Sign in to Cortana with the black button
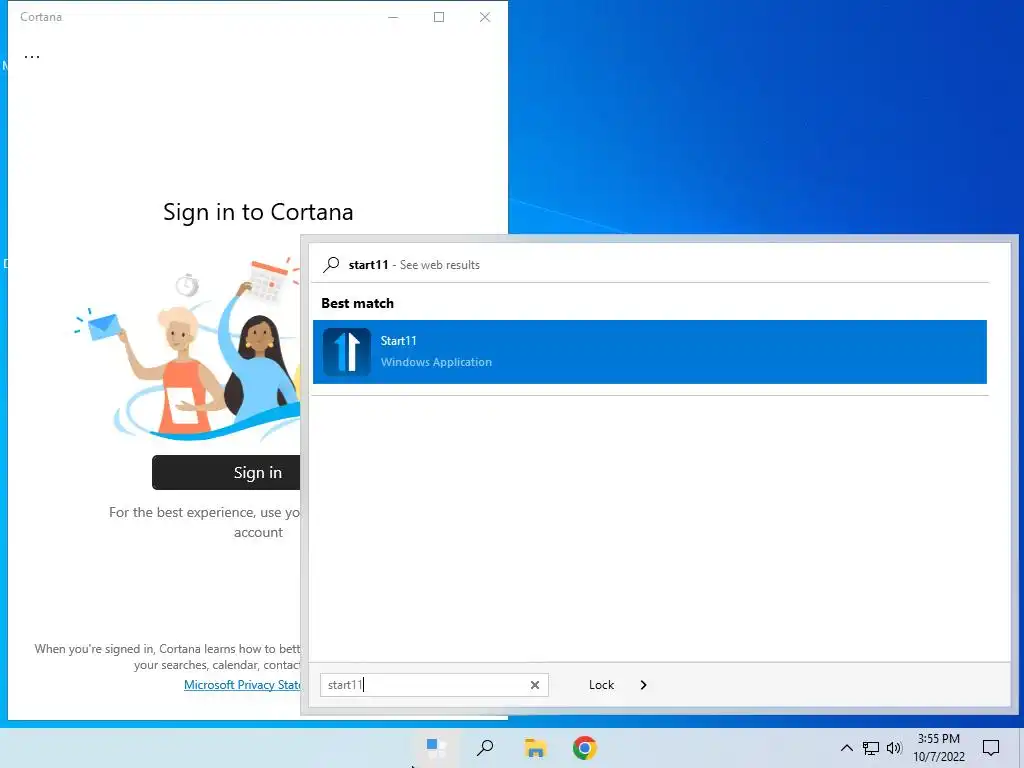The width and height of the screenshot is (1024, 768). point(227,472)
